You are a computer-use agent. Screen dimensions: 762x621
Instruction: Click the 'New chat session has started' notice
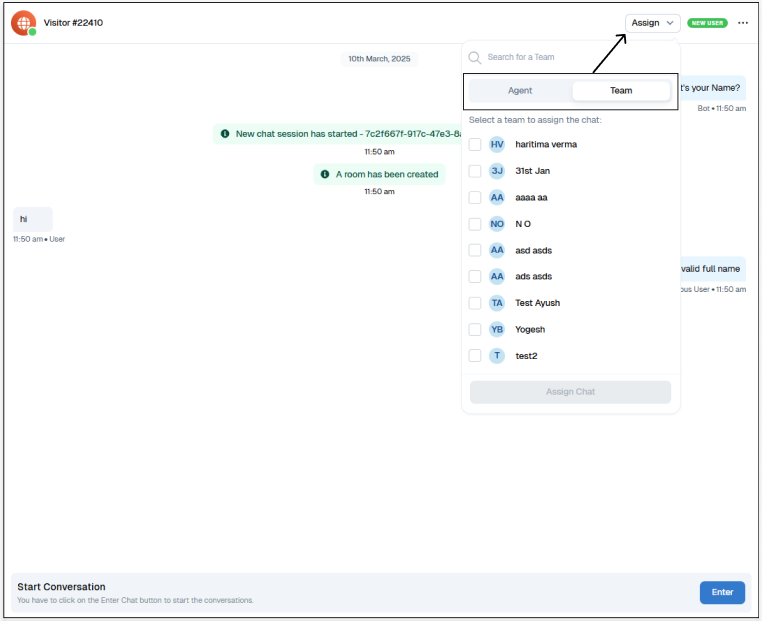coord(338,134)
